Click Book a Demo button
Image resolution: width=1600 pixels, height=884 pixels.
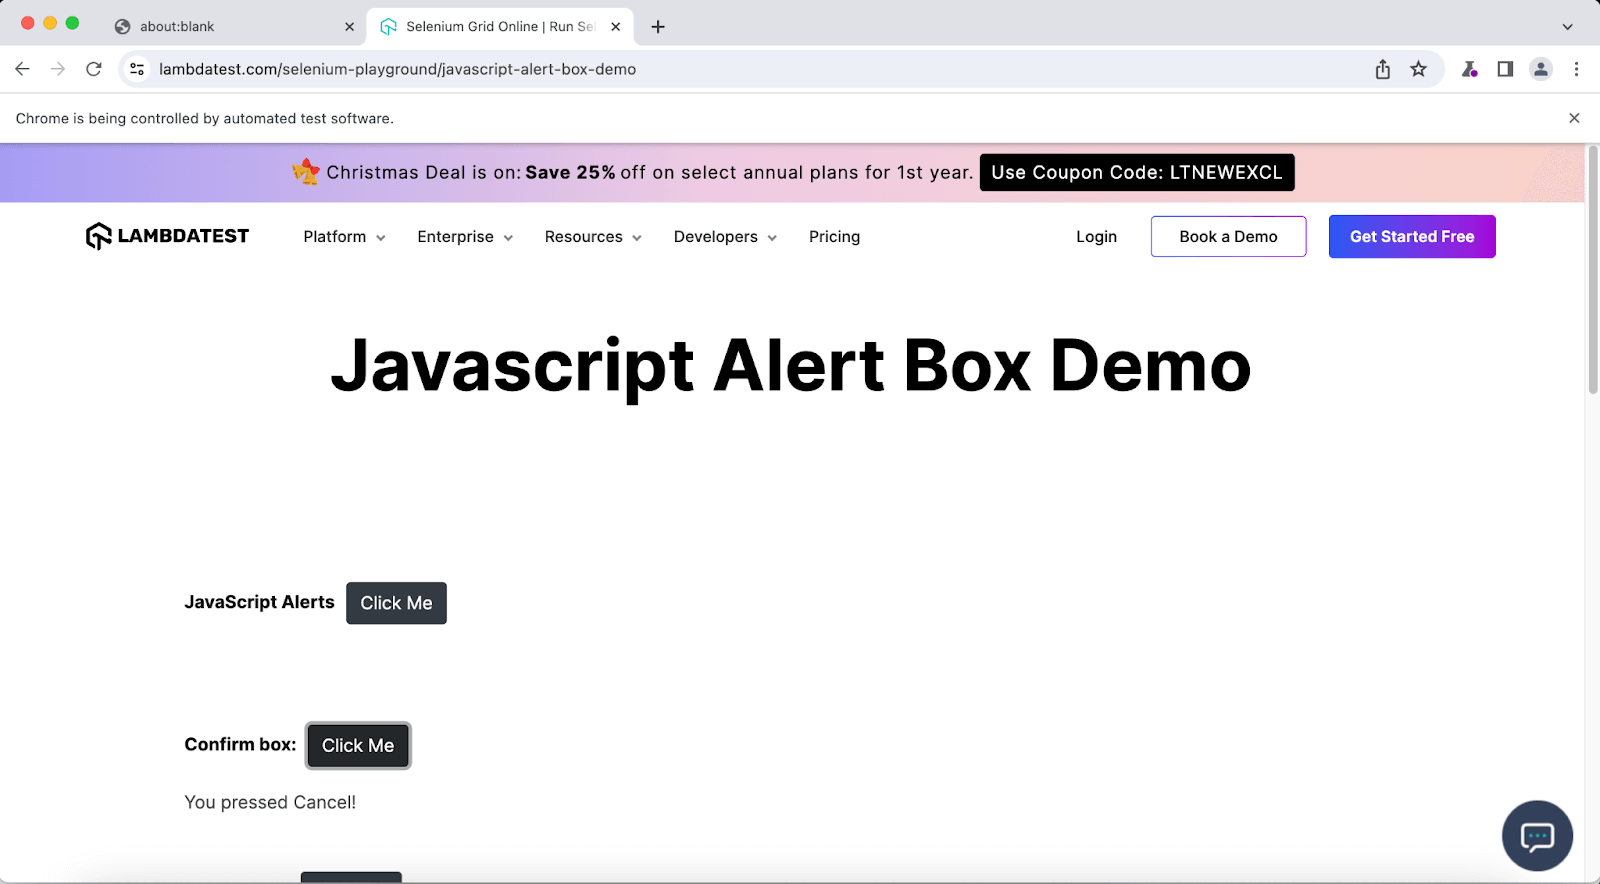(1228, 237)
